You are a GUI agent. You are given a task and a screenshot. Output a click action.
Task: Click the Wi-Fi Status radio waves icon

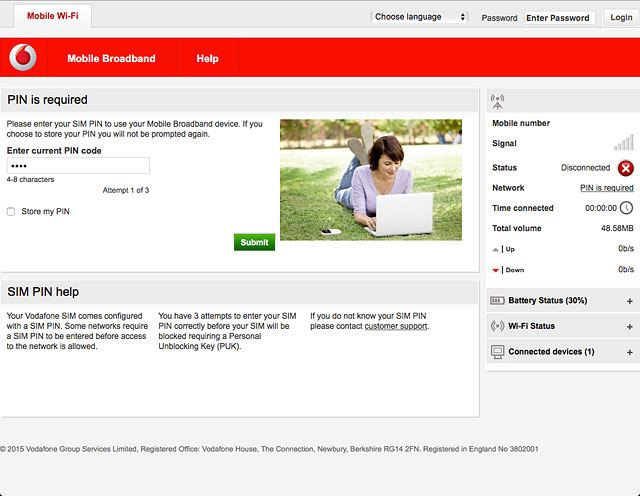coord(497,326)
